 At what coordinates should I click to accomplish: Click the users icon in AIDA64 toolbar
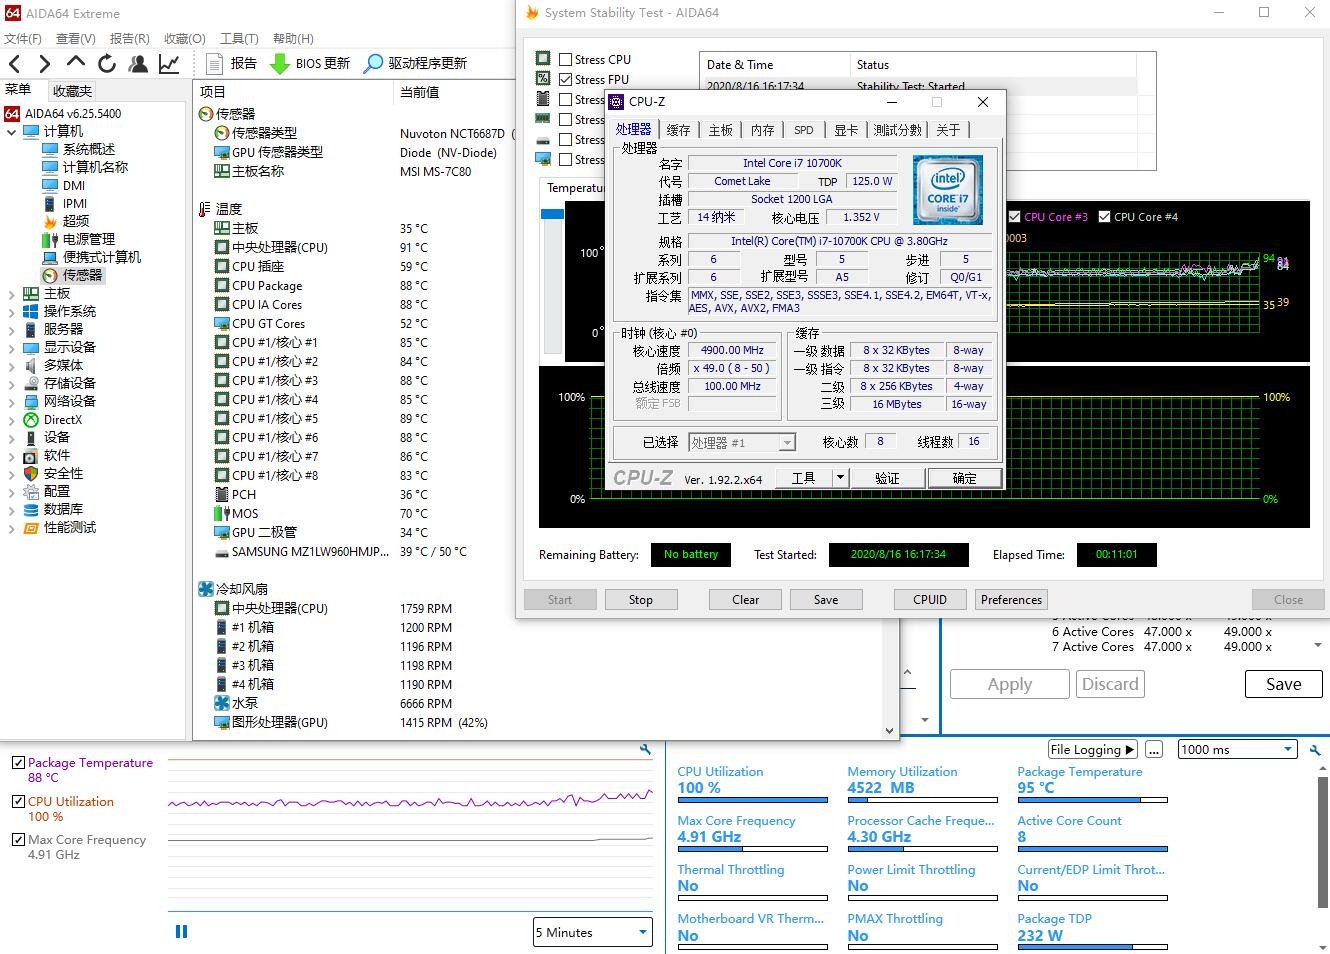click(x=138, y=64)
